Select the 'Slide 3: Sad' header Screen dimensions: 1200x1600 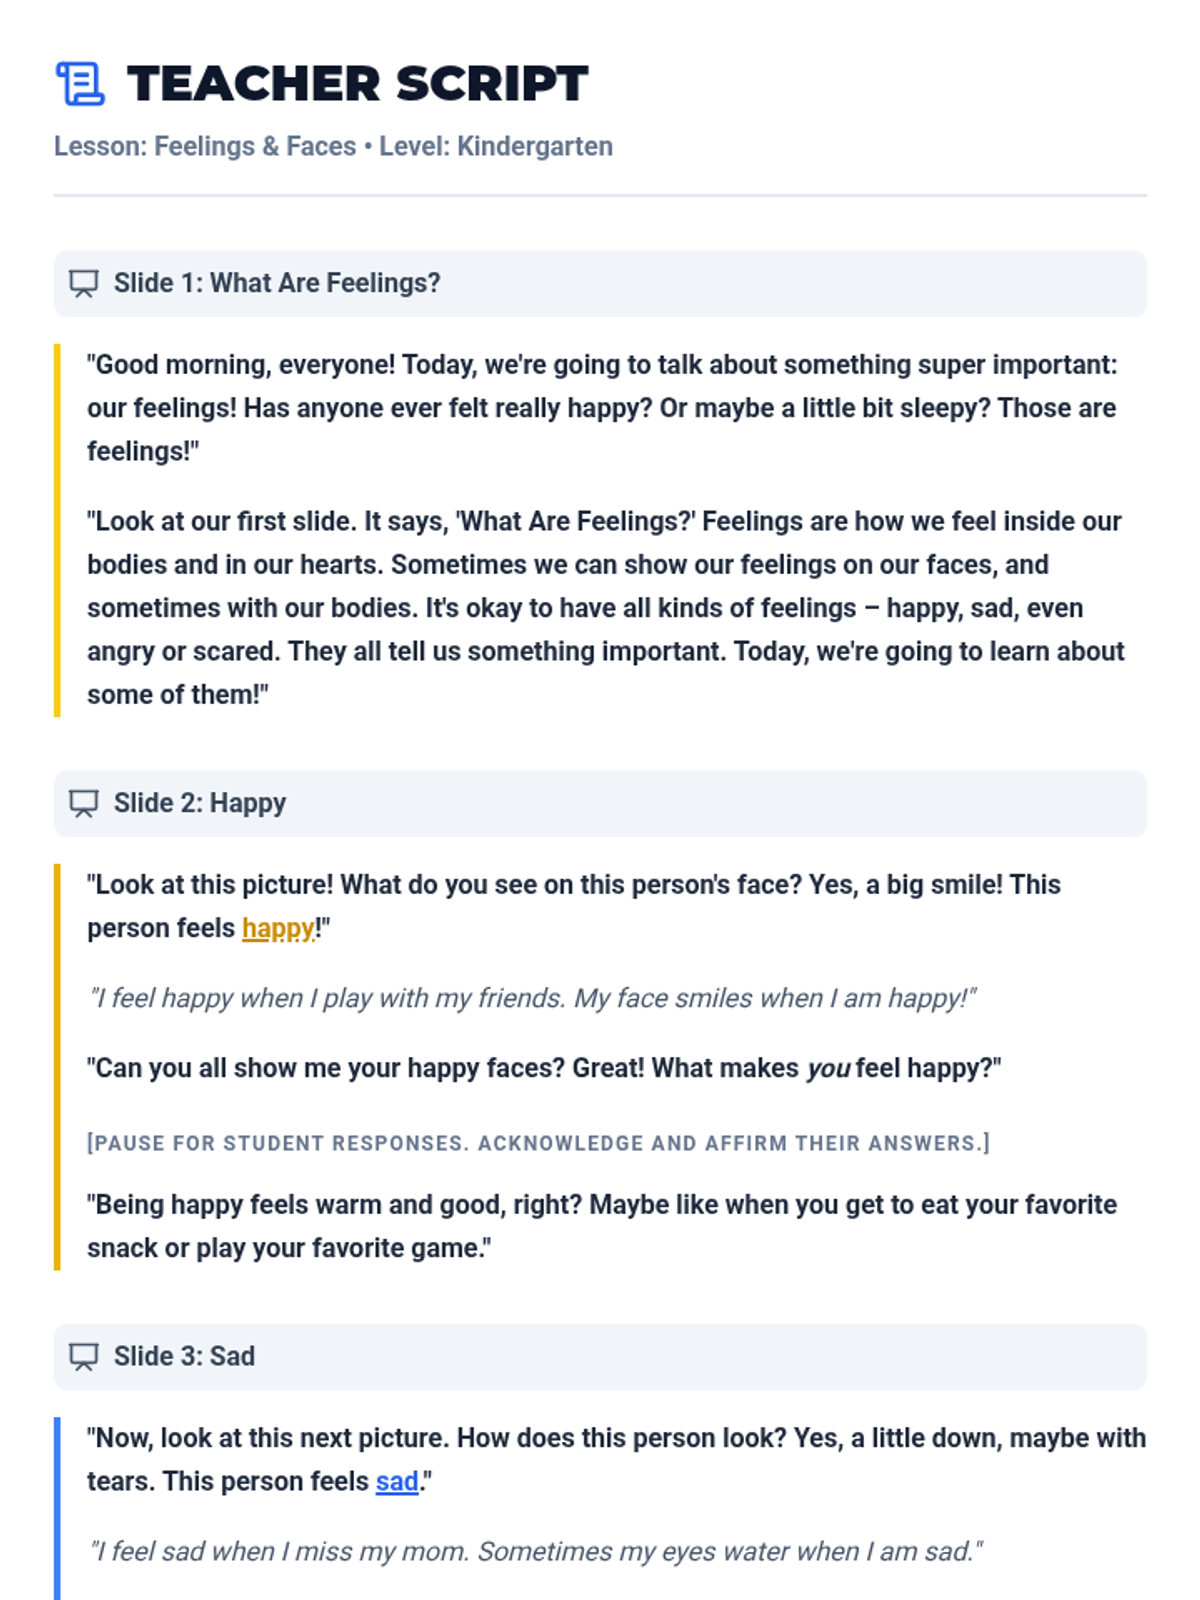(600, 1357)
